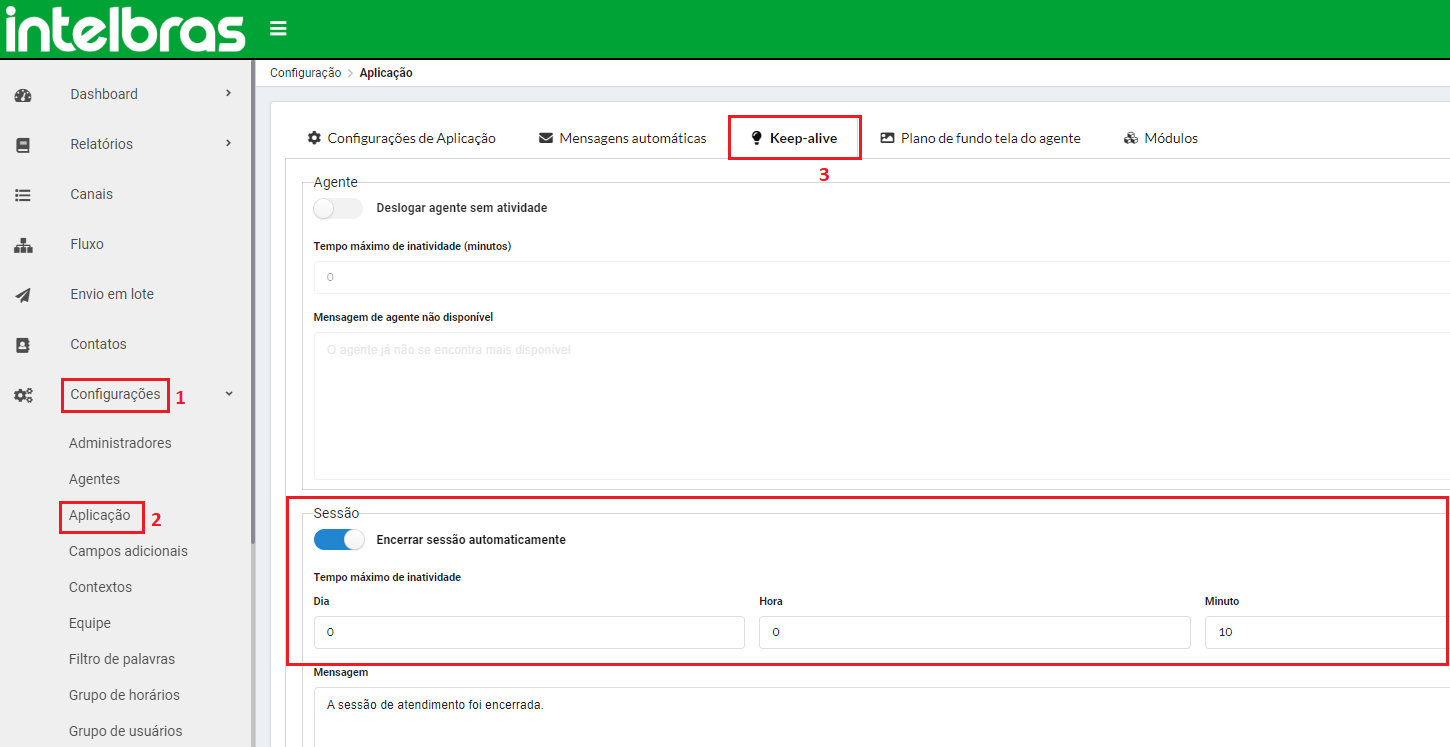The width and height of the screenshot is (1450, 747).
Task: Click the cubes icon on Módulos tab
Action: click(1131, 138)
